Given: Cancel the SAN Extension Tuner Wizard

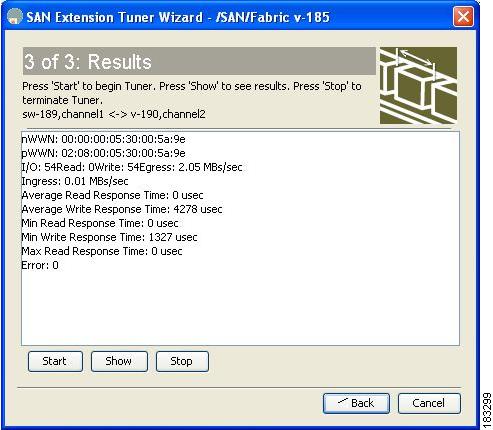Looking at the screenshot, I should (x=429, y=403).
